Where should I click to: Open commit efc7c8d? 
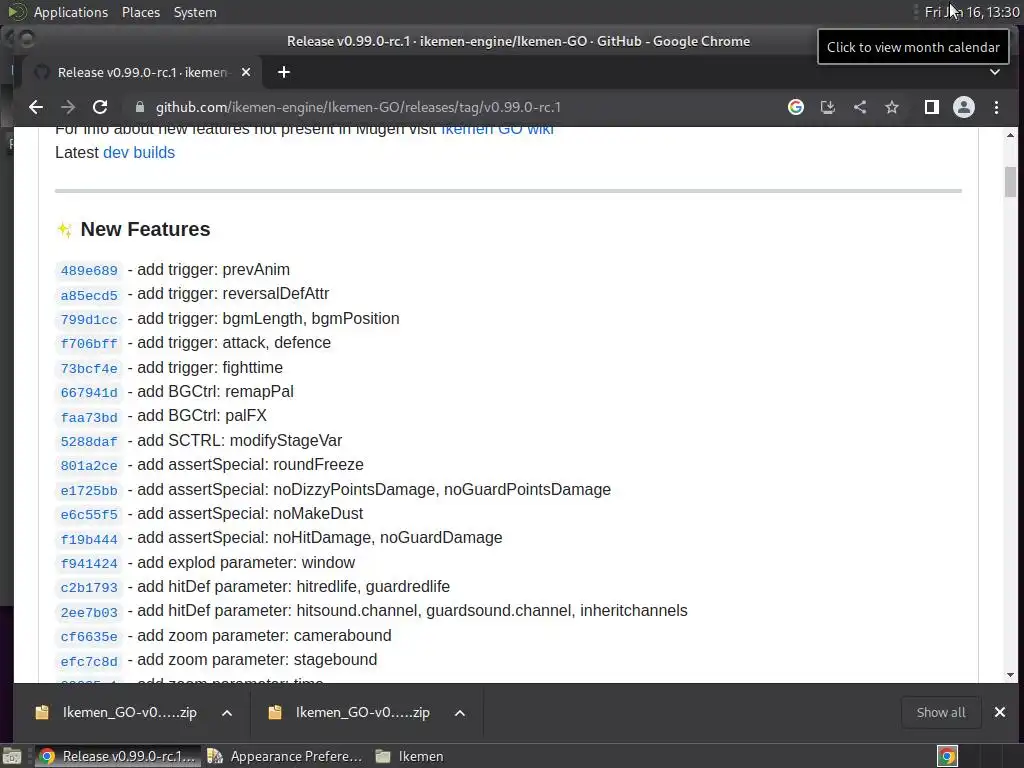(x=89, y=662)
